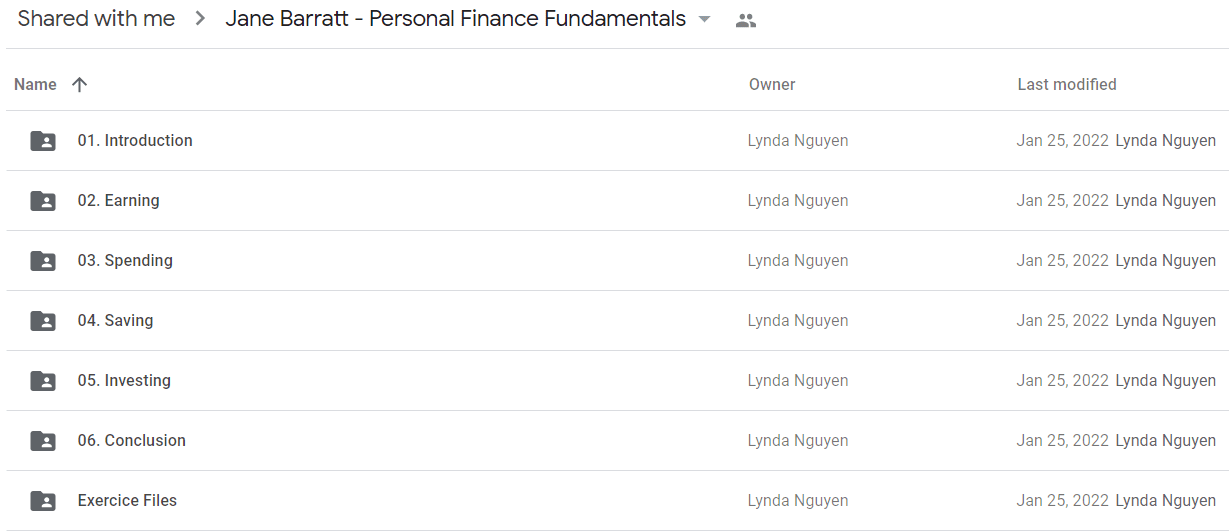Select the folder icon next to 03. Spending
This screenshot has height=531, width=1229.
[43, 261]
